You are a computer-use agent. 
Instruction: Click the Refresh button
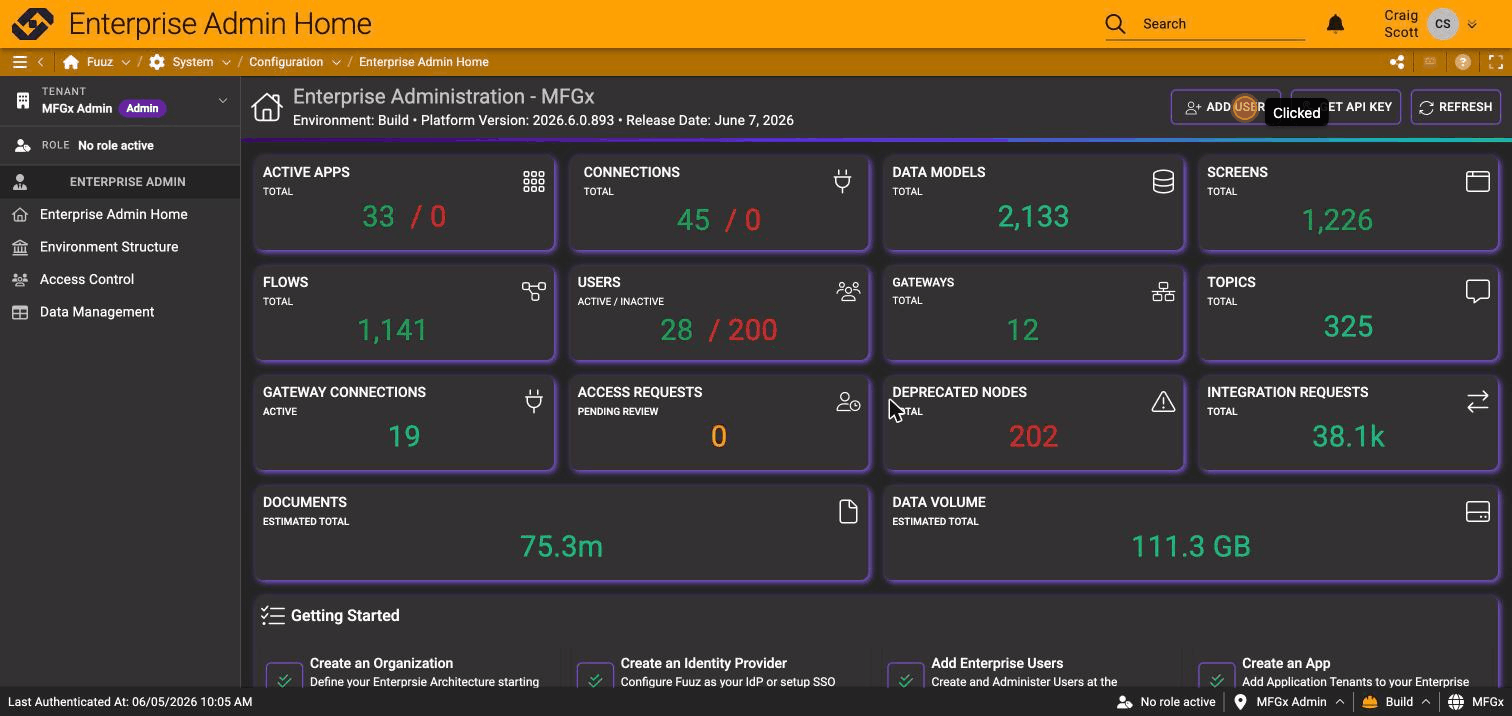pyautogui.click(x=1455, y=107)
